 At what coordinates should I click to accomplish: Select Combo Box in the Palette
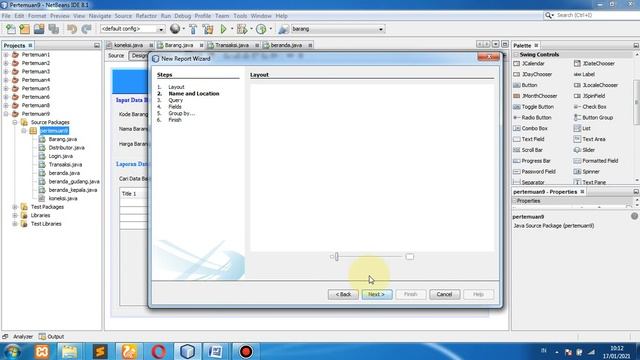(530, 129)
